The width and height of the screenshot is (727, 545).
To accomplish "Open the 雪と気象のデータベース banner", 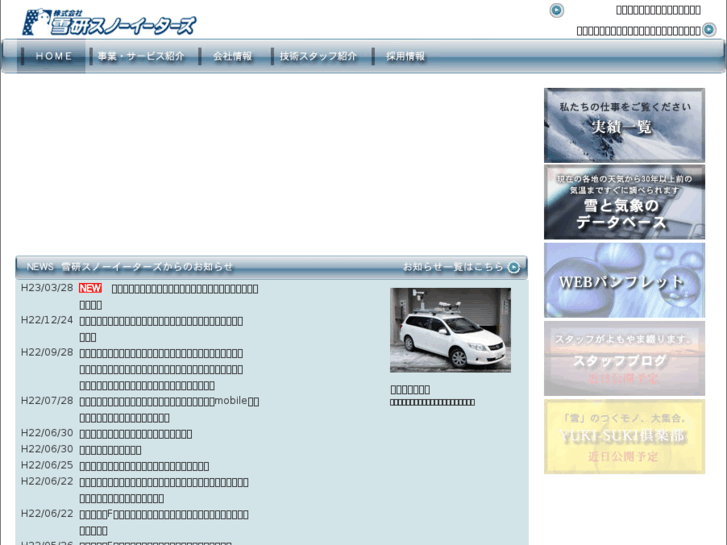I will pyautogui.click(x=624, y=202).
